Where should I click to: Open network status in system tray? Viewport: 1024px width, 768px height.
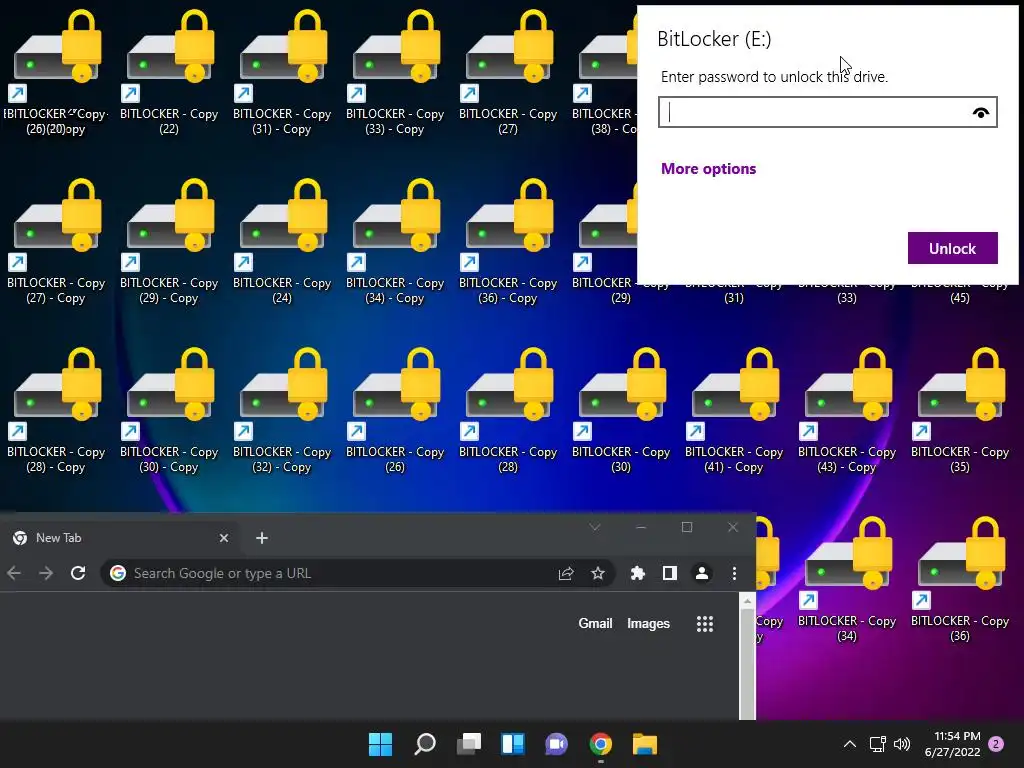coord(877,744)
